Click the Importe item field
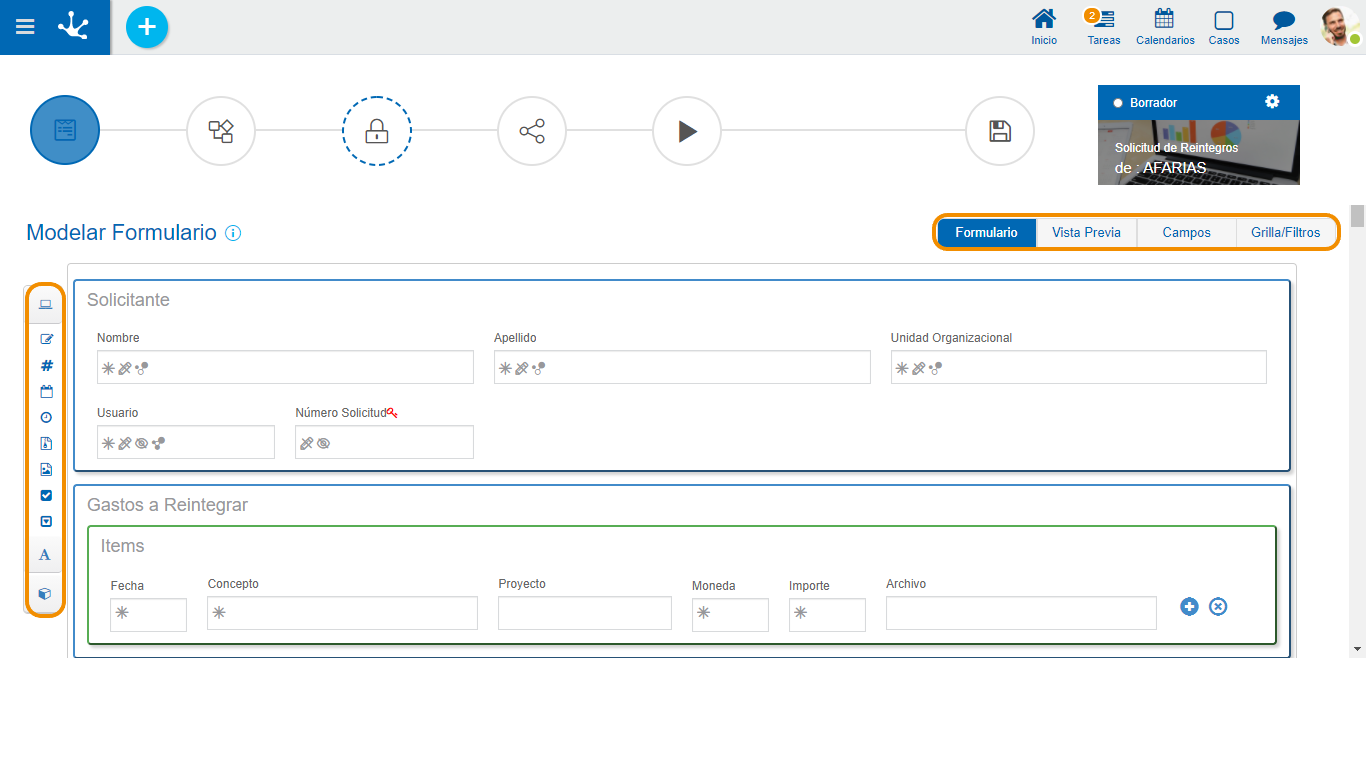The width and height of the screenshot is (1366, 768). [827, 615]
